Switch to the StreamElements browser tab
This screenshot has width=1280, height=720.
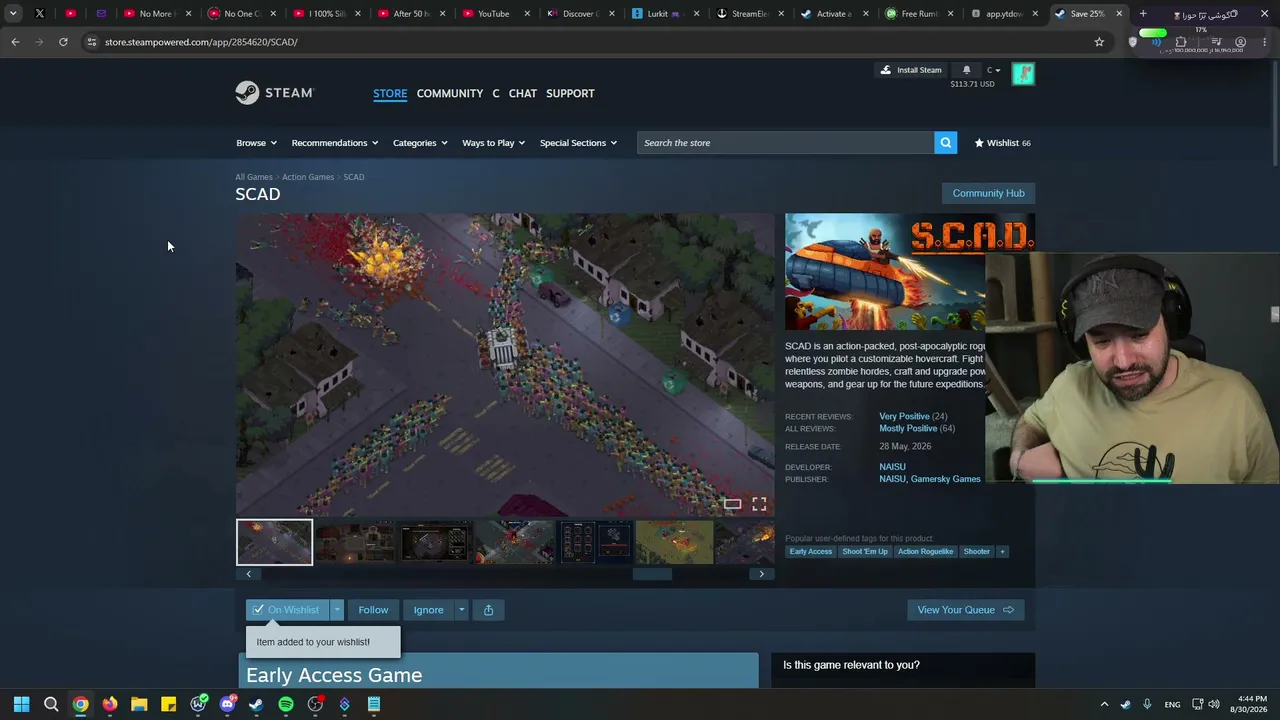750,14
